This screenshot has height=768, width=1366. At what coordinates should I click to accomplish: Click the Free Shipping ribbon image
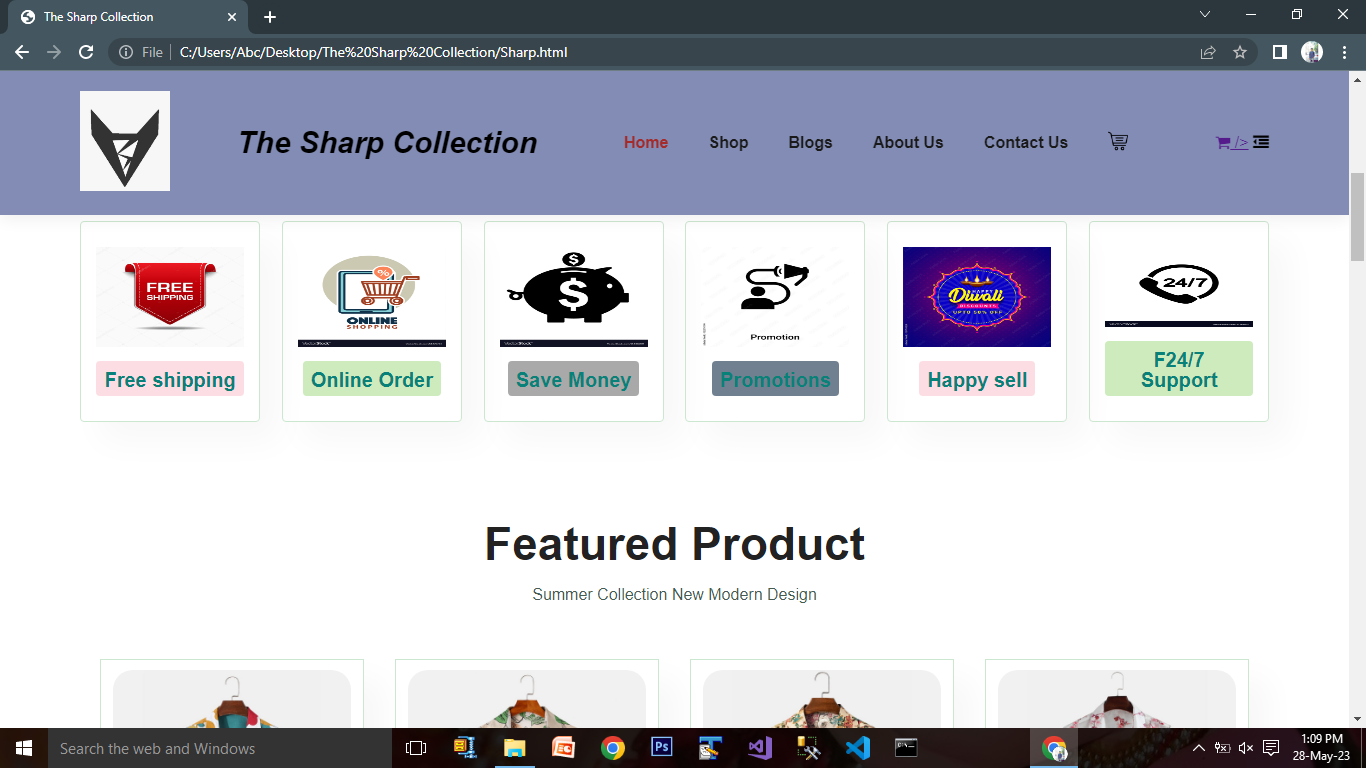170,297
